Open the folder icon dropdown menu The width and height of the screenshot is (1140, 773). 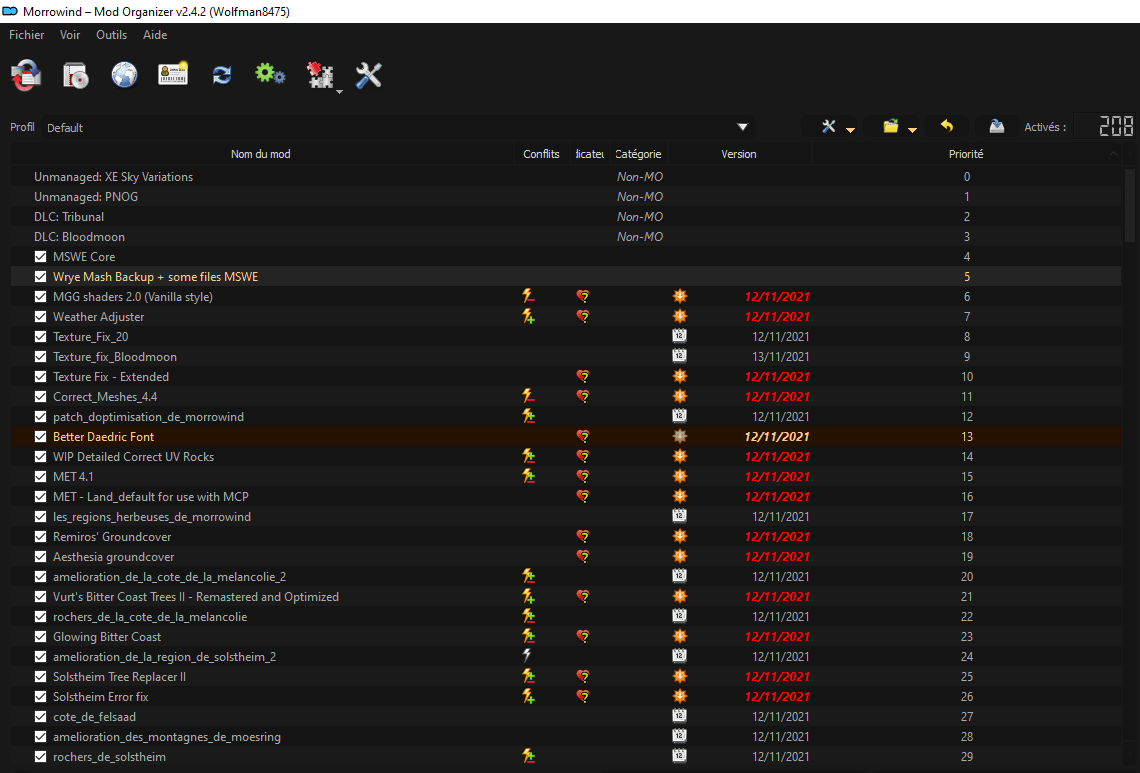click(x=898, y=127)
